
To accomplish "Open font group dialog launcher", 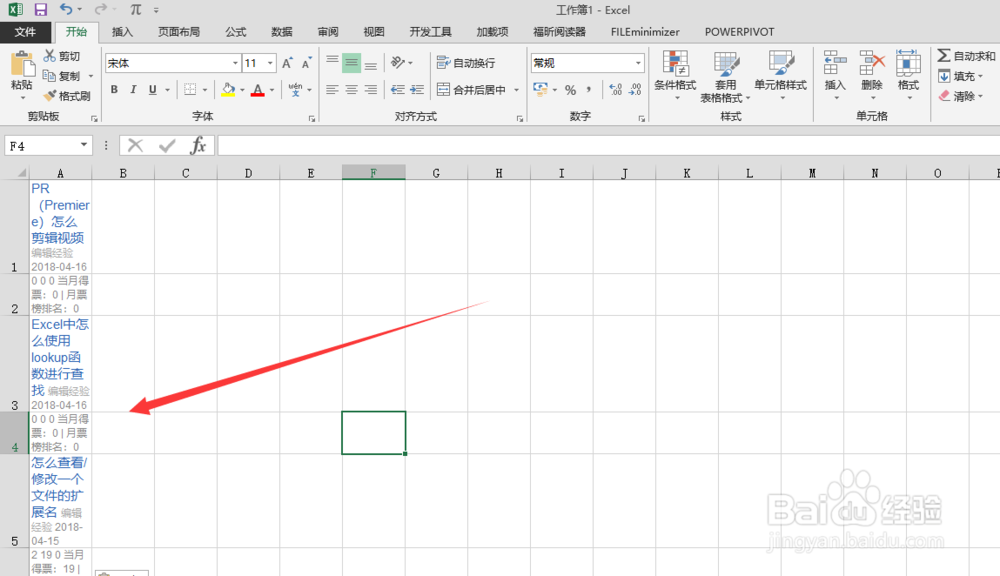I will click(x=312, y=119).
